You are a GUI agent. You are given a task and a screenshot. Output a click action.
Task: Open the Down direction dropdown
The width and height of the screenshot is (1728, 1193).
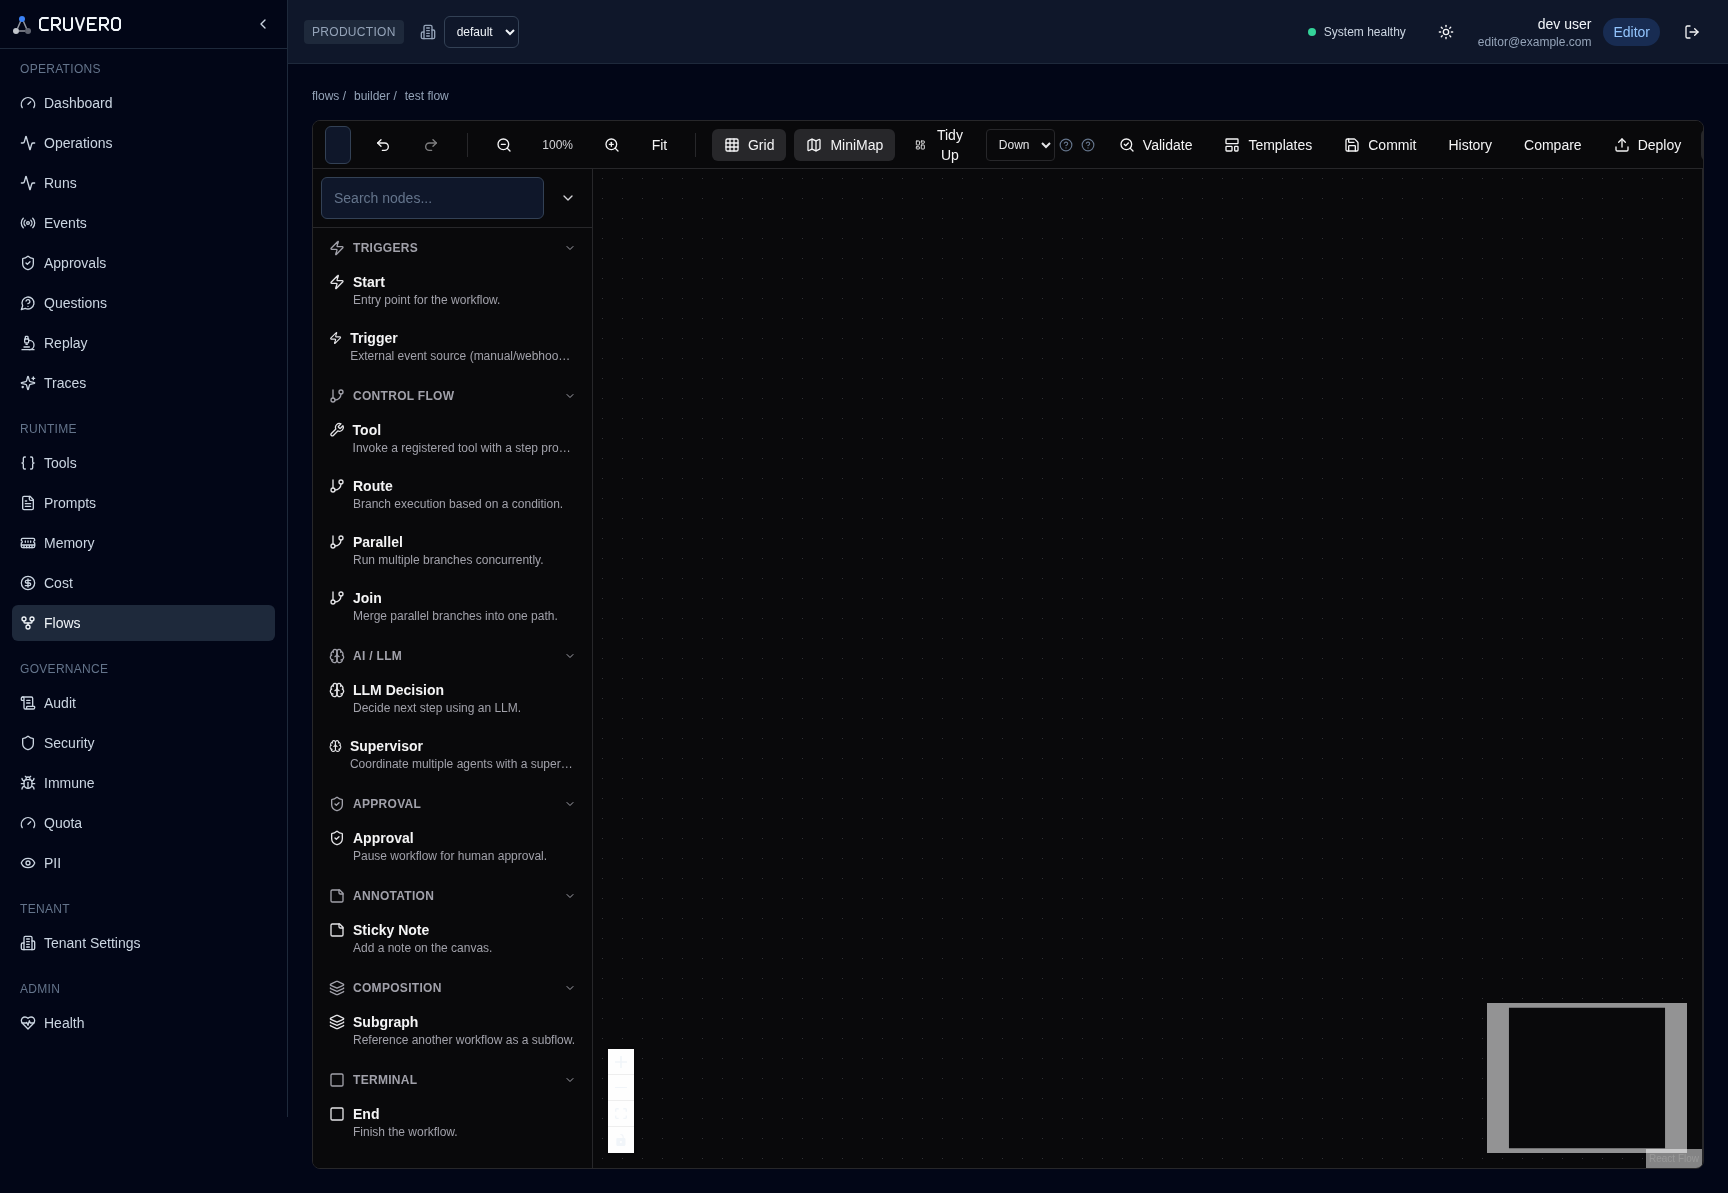[x=1020, y=145]
